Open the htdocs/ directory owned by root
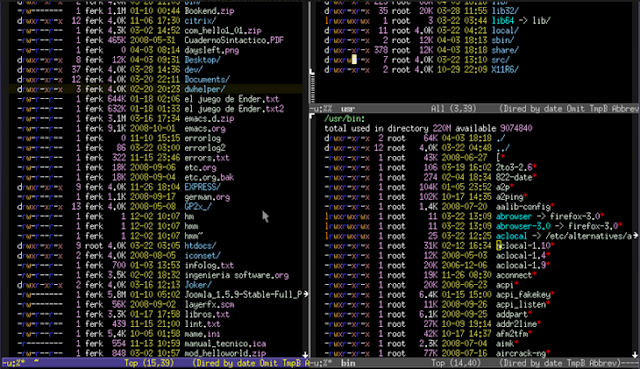Image resolution: width=640 pixels, height=369 pixels. click(200, 246)
